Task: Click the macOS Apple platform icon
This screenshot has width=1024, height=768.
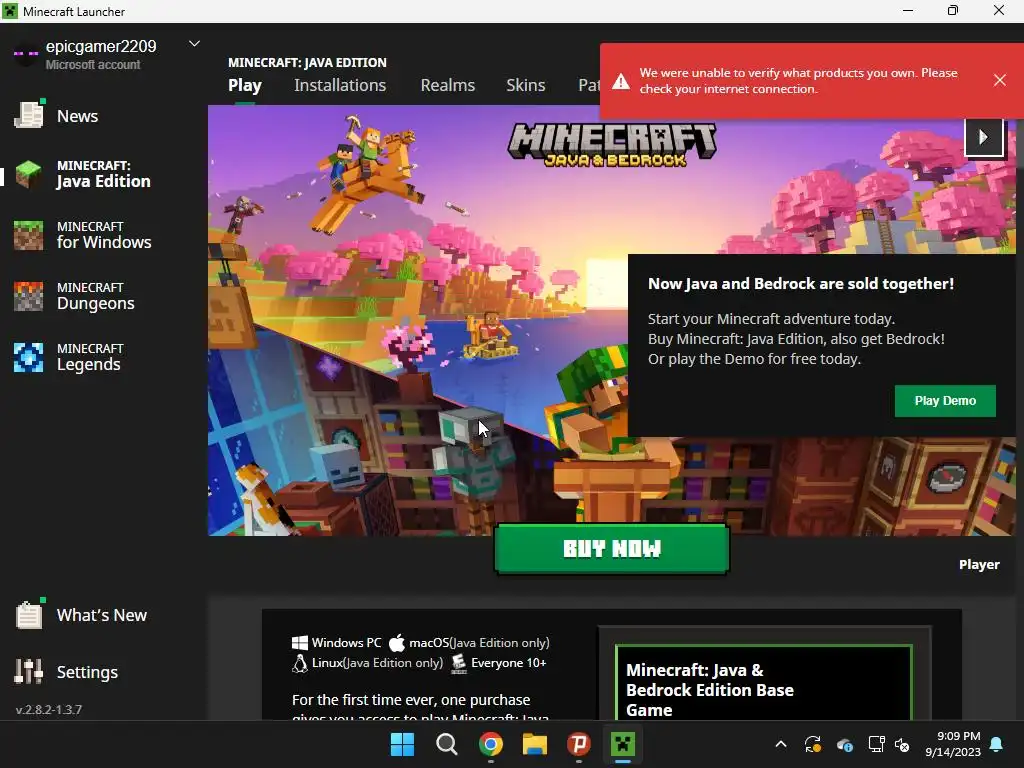Action: pos(397,643)
